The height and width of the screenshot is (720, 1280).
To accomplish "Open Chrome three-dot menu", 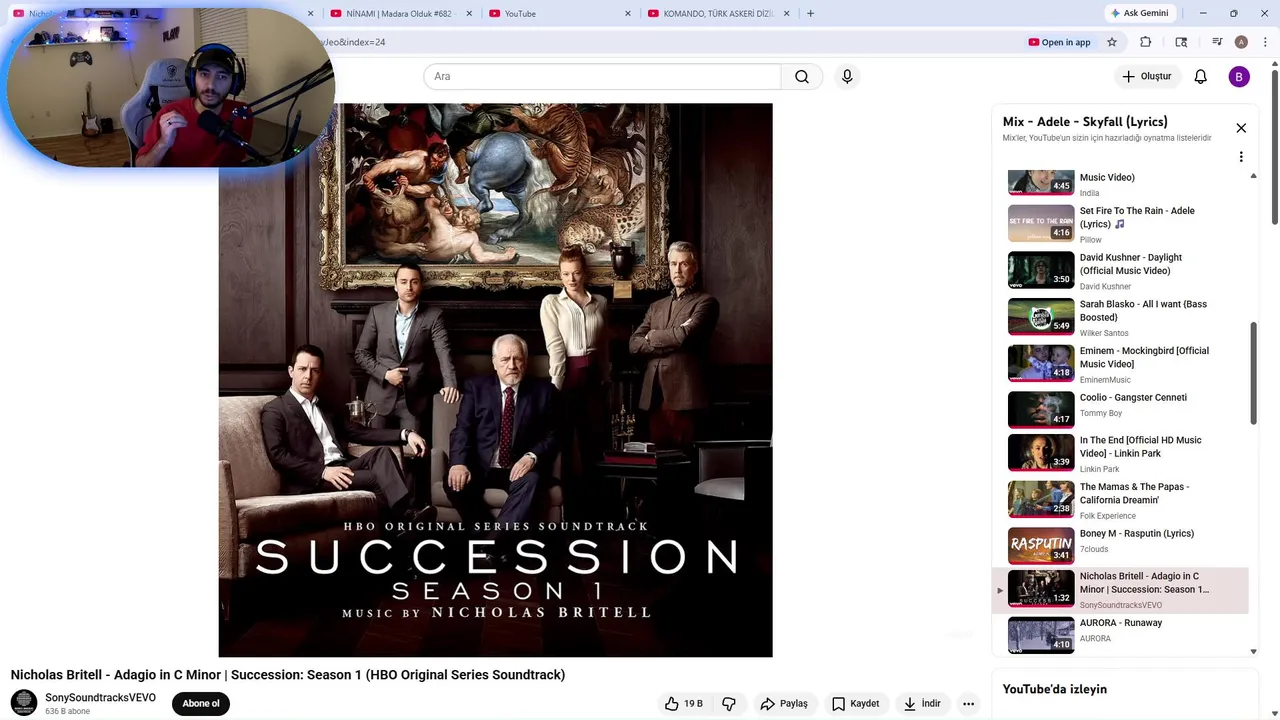I will [1265, 42].
